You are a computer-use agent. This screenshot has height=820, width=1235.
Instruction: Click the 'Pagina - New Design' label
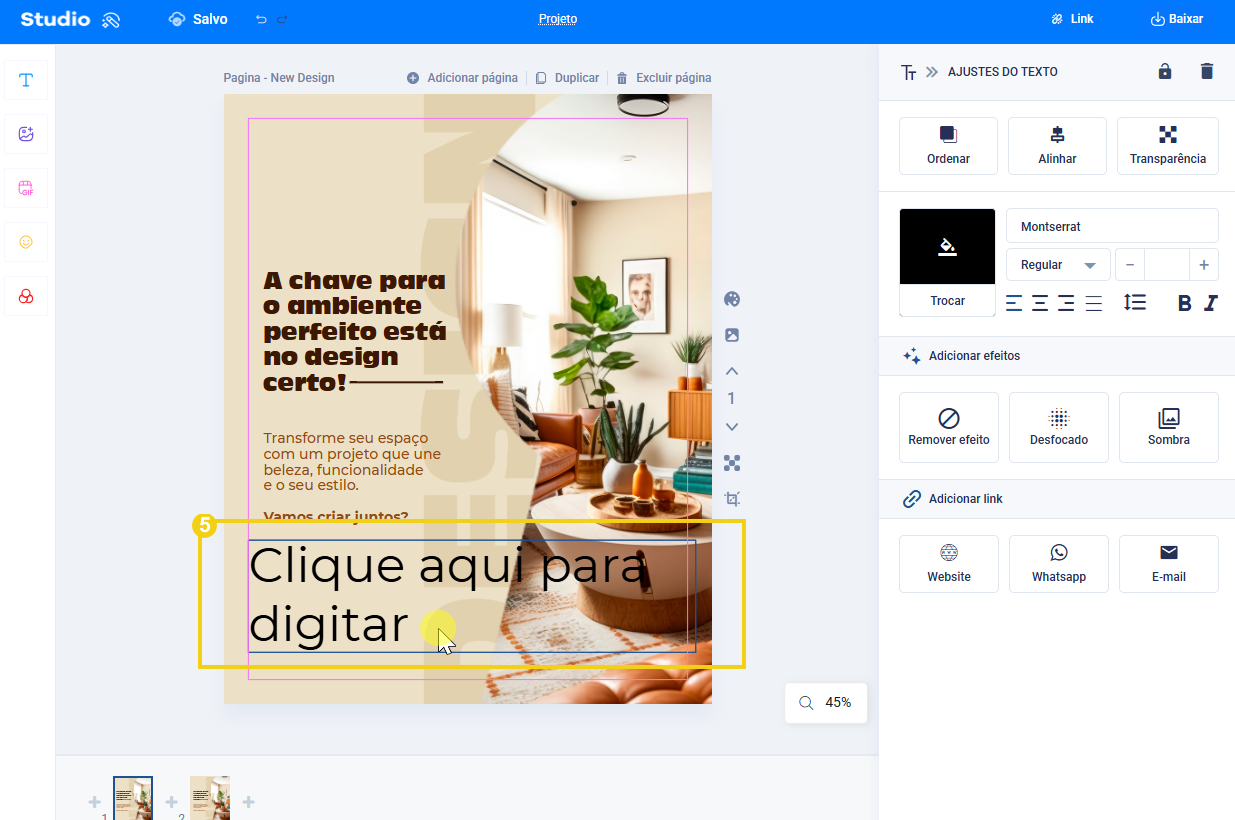(x=279, y=78)
